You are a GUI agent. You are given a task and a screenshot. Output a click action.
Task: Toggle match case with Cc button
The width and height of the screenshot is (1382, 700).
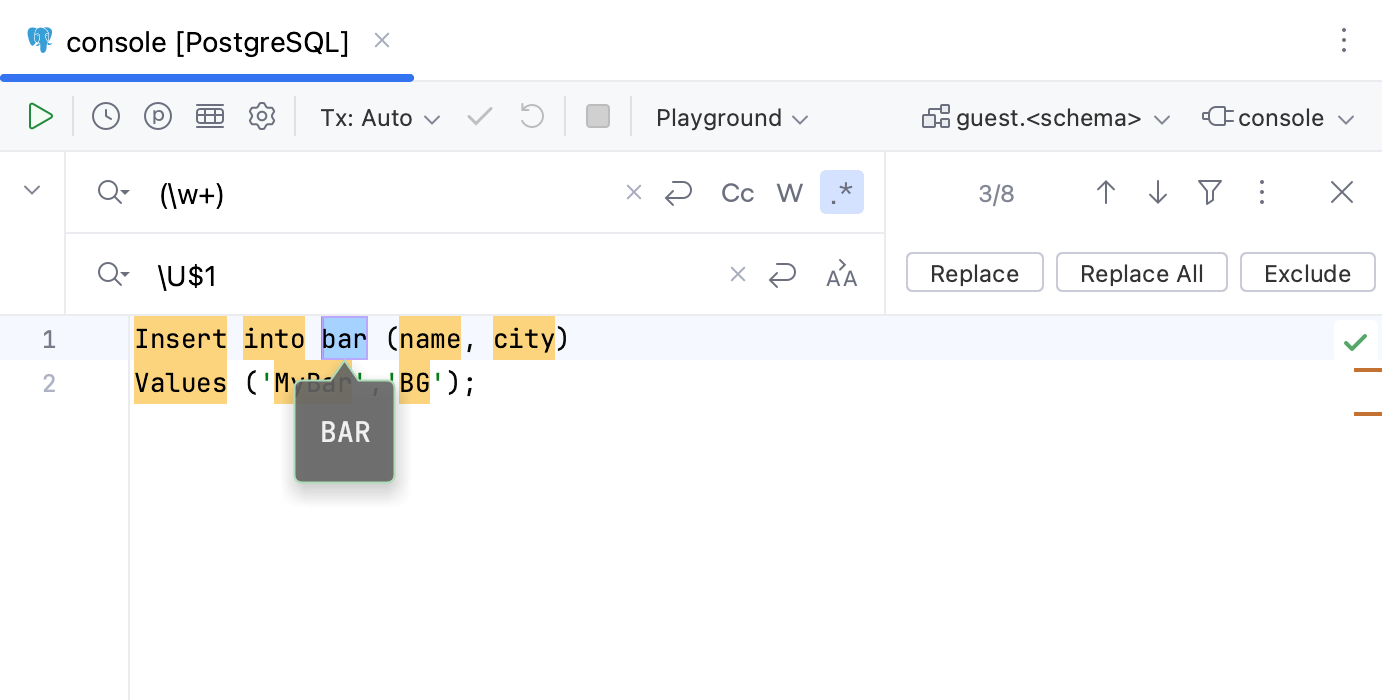(738, 192)
